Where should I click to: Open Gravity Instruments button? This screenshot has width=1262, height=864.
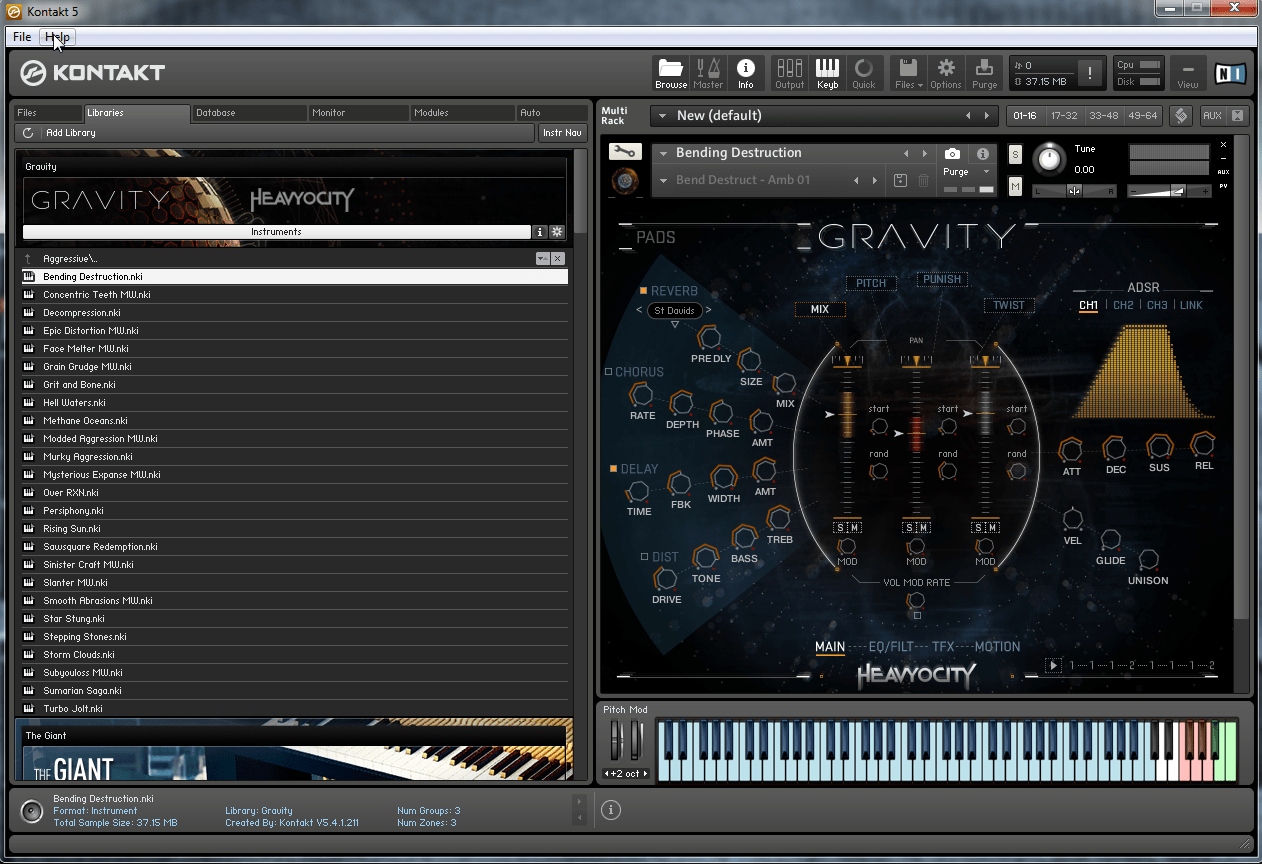[276, 232]
